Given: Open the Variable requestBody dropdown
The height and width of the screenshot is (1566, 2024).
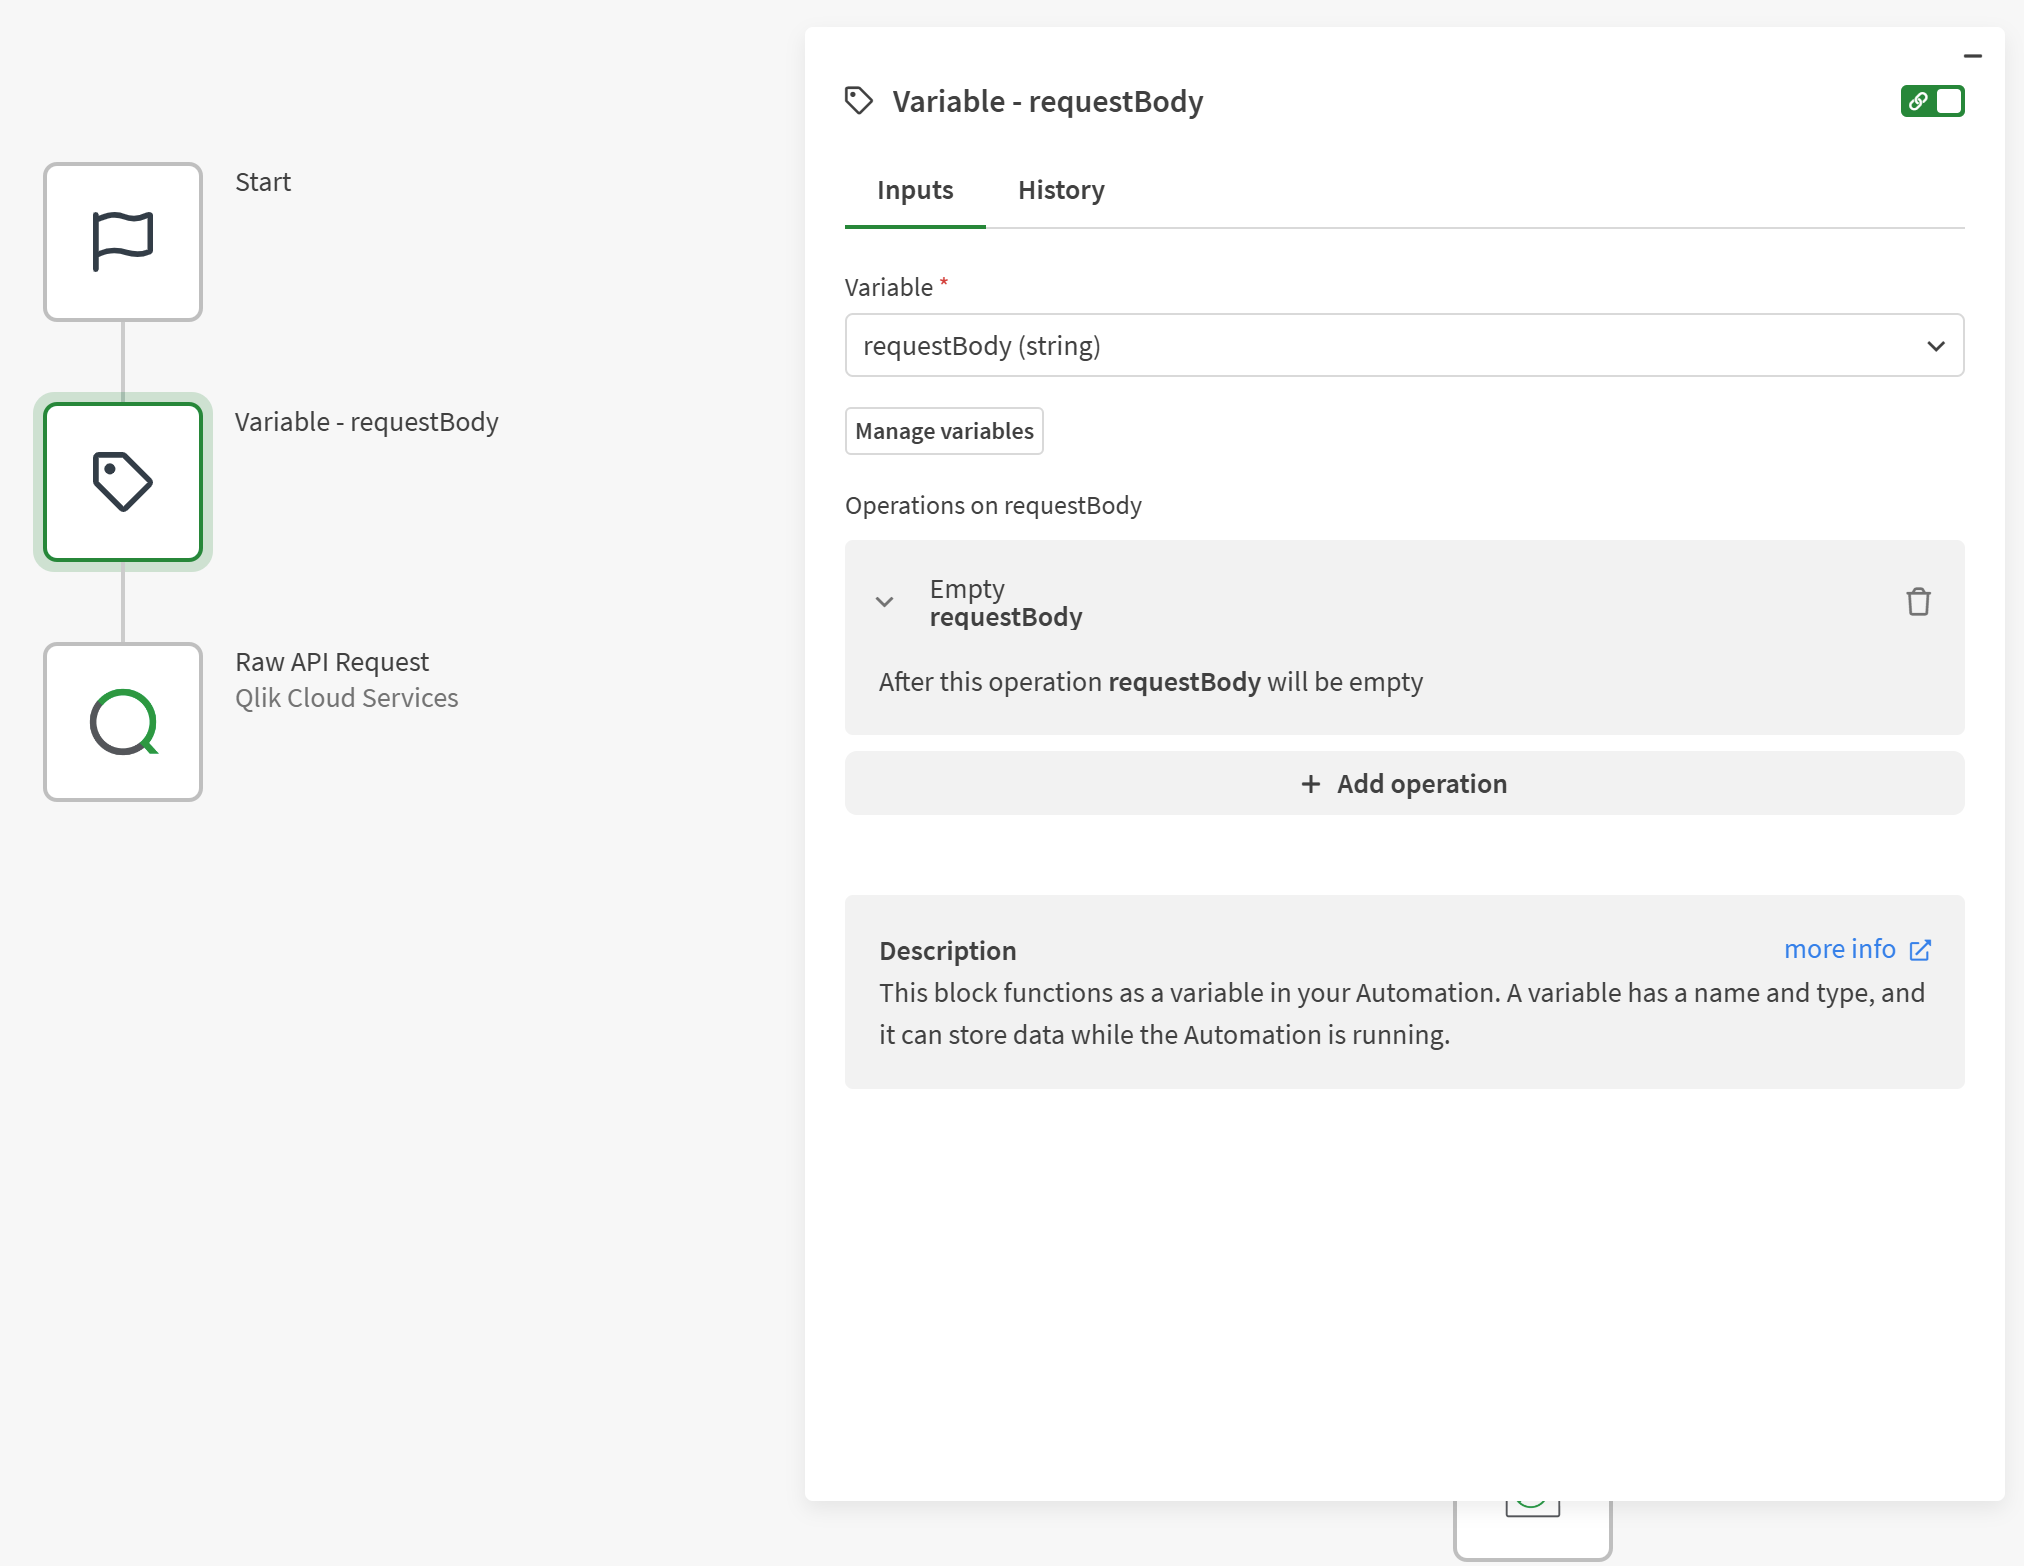Looking at the screenshot, I should [1404, 346].
